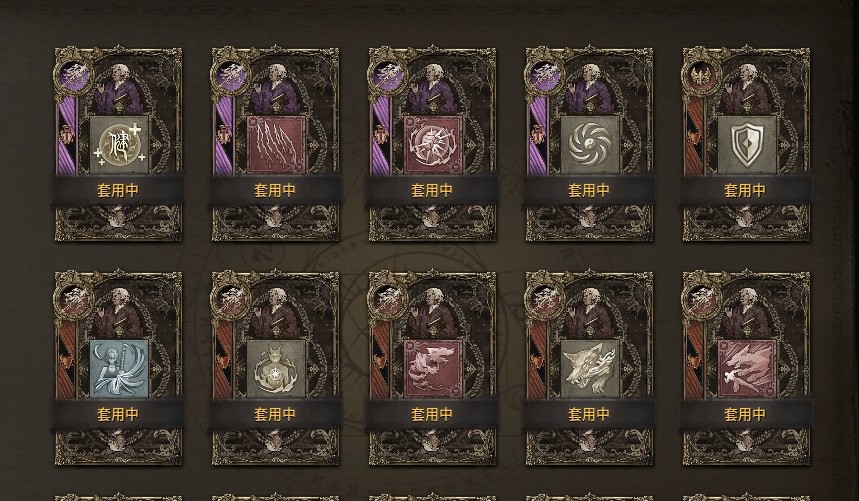Select the blue swordswoman skill icon
This screenshot has width=859, height=501.
[119, 368]
